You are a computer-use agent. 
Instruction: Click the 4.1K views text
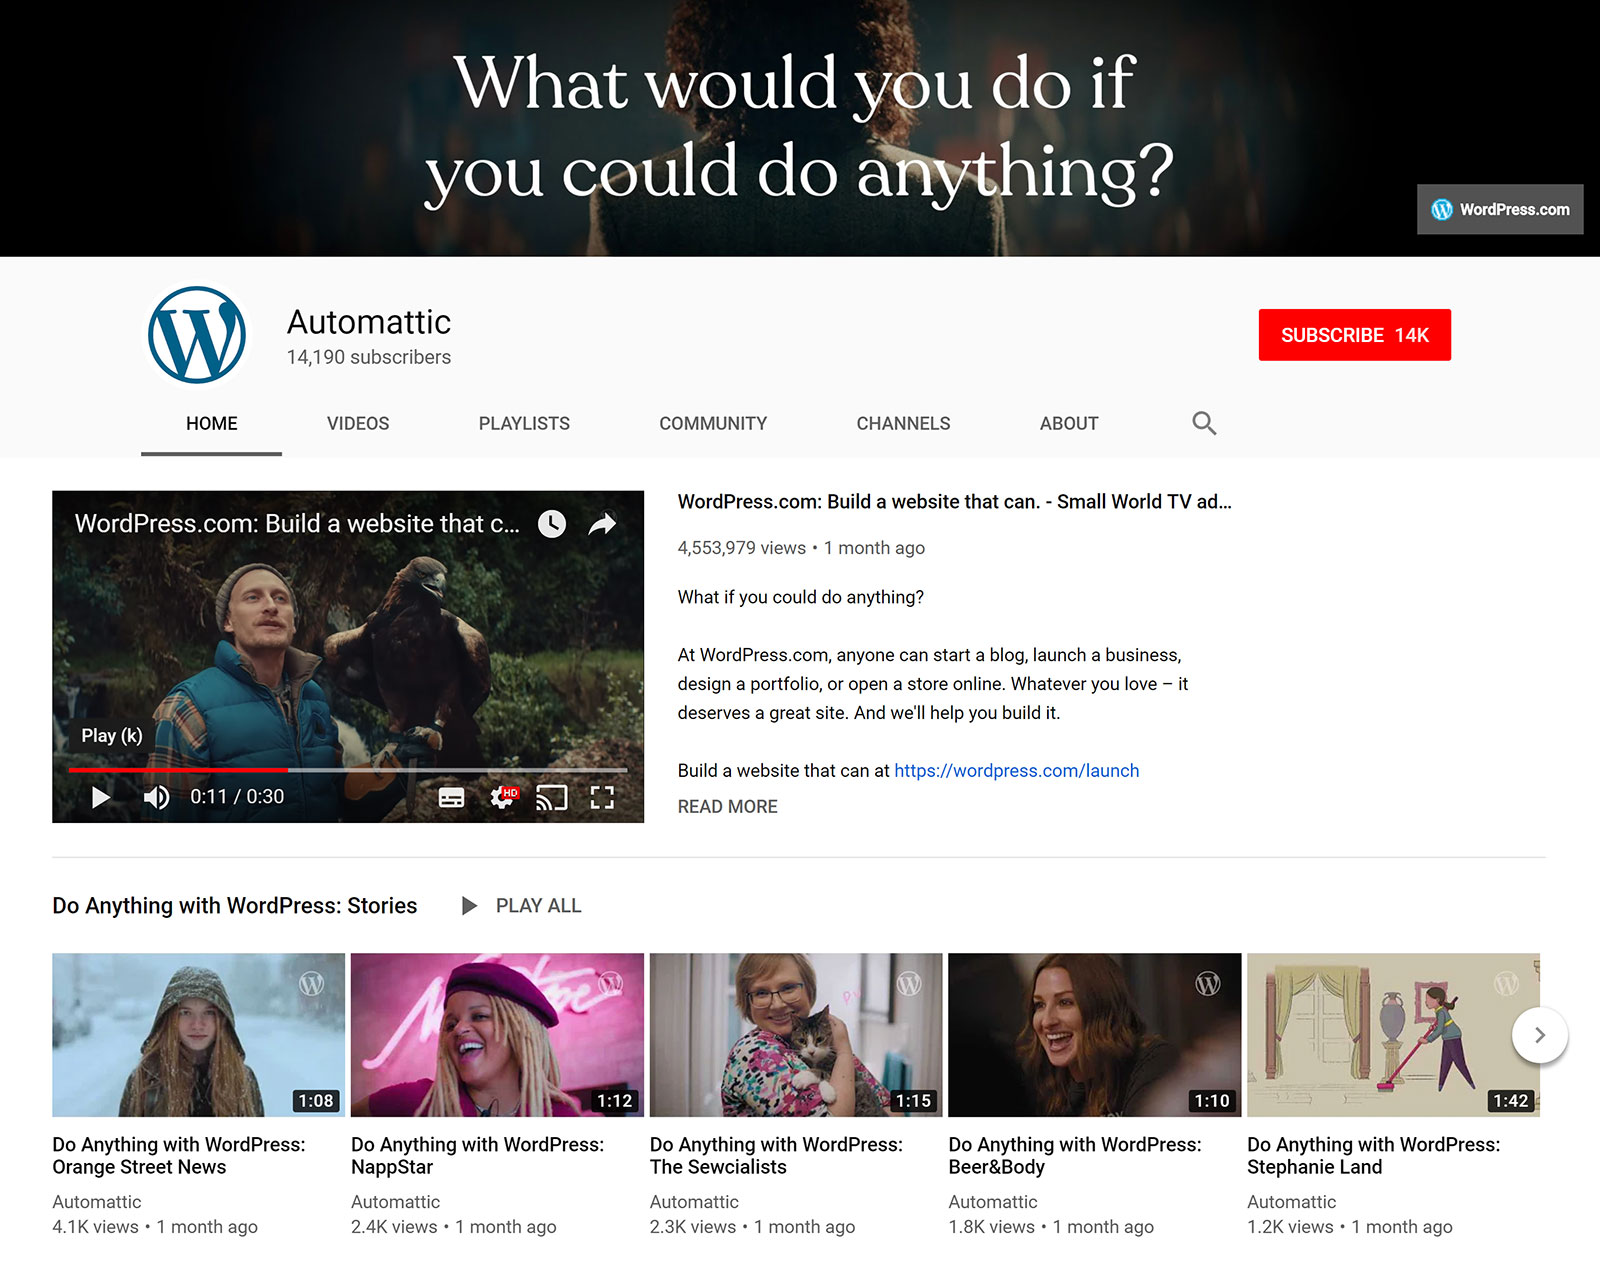pyautogui.click(x=96, y=1227)
